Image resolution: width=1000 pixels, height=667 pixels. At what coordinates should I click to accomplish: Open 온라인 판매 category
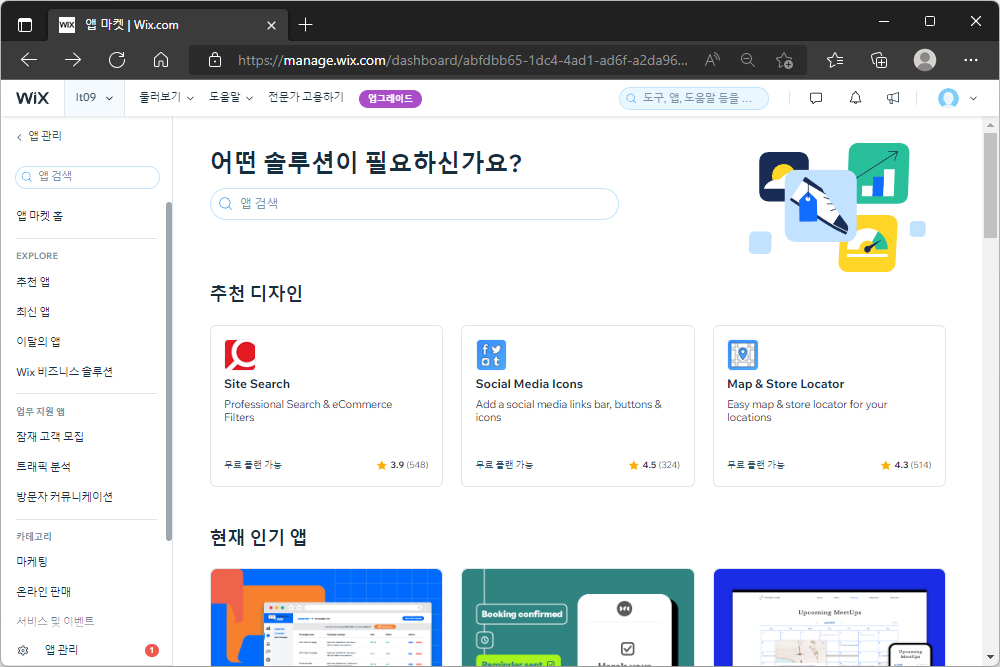(43, 592)
